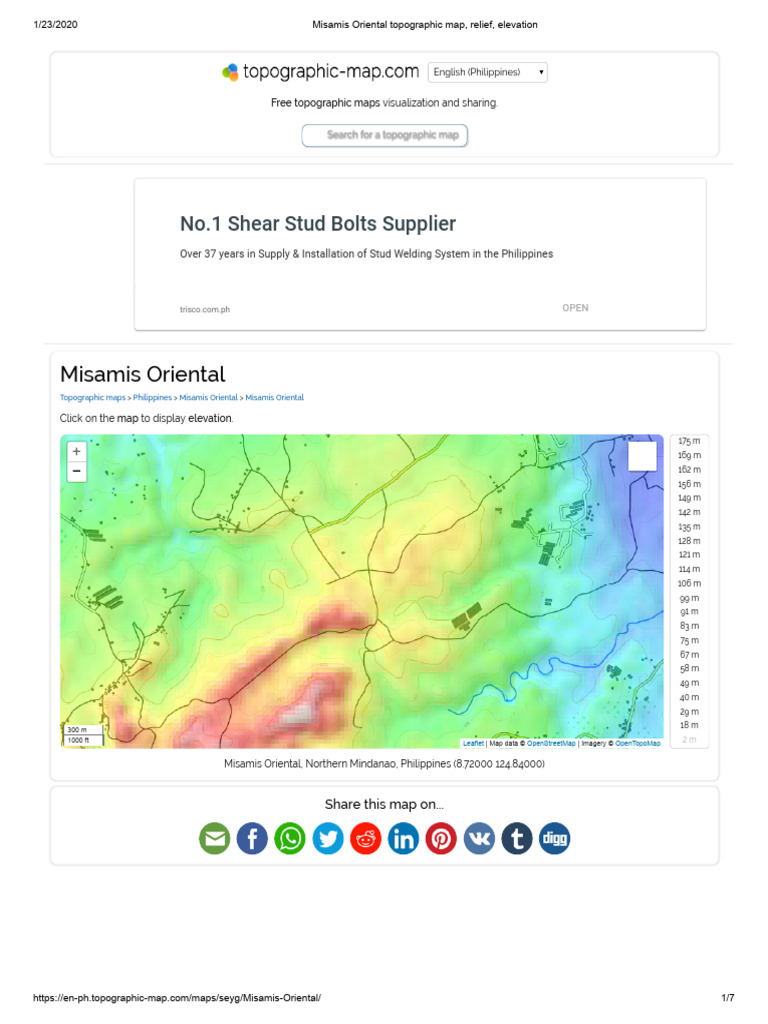The image size is (768, 1024).
Task: Open the last 'Misamis Oriental' breadcrumb link
Action: pyautogui.click(x=274, y=398)
